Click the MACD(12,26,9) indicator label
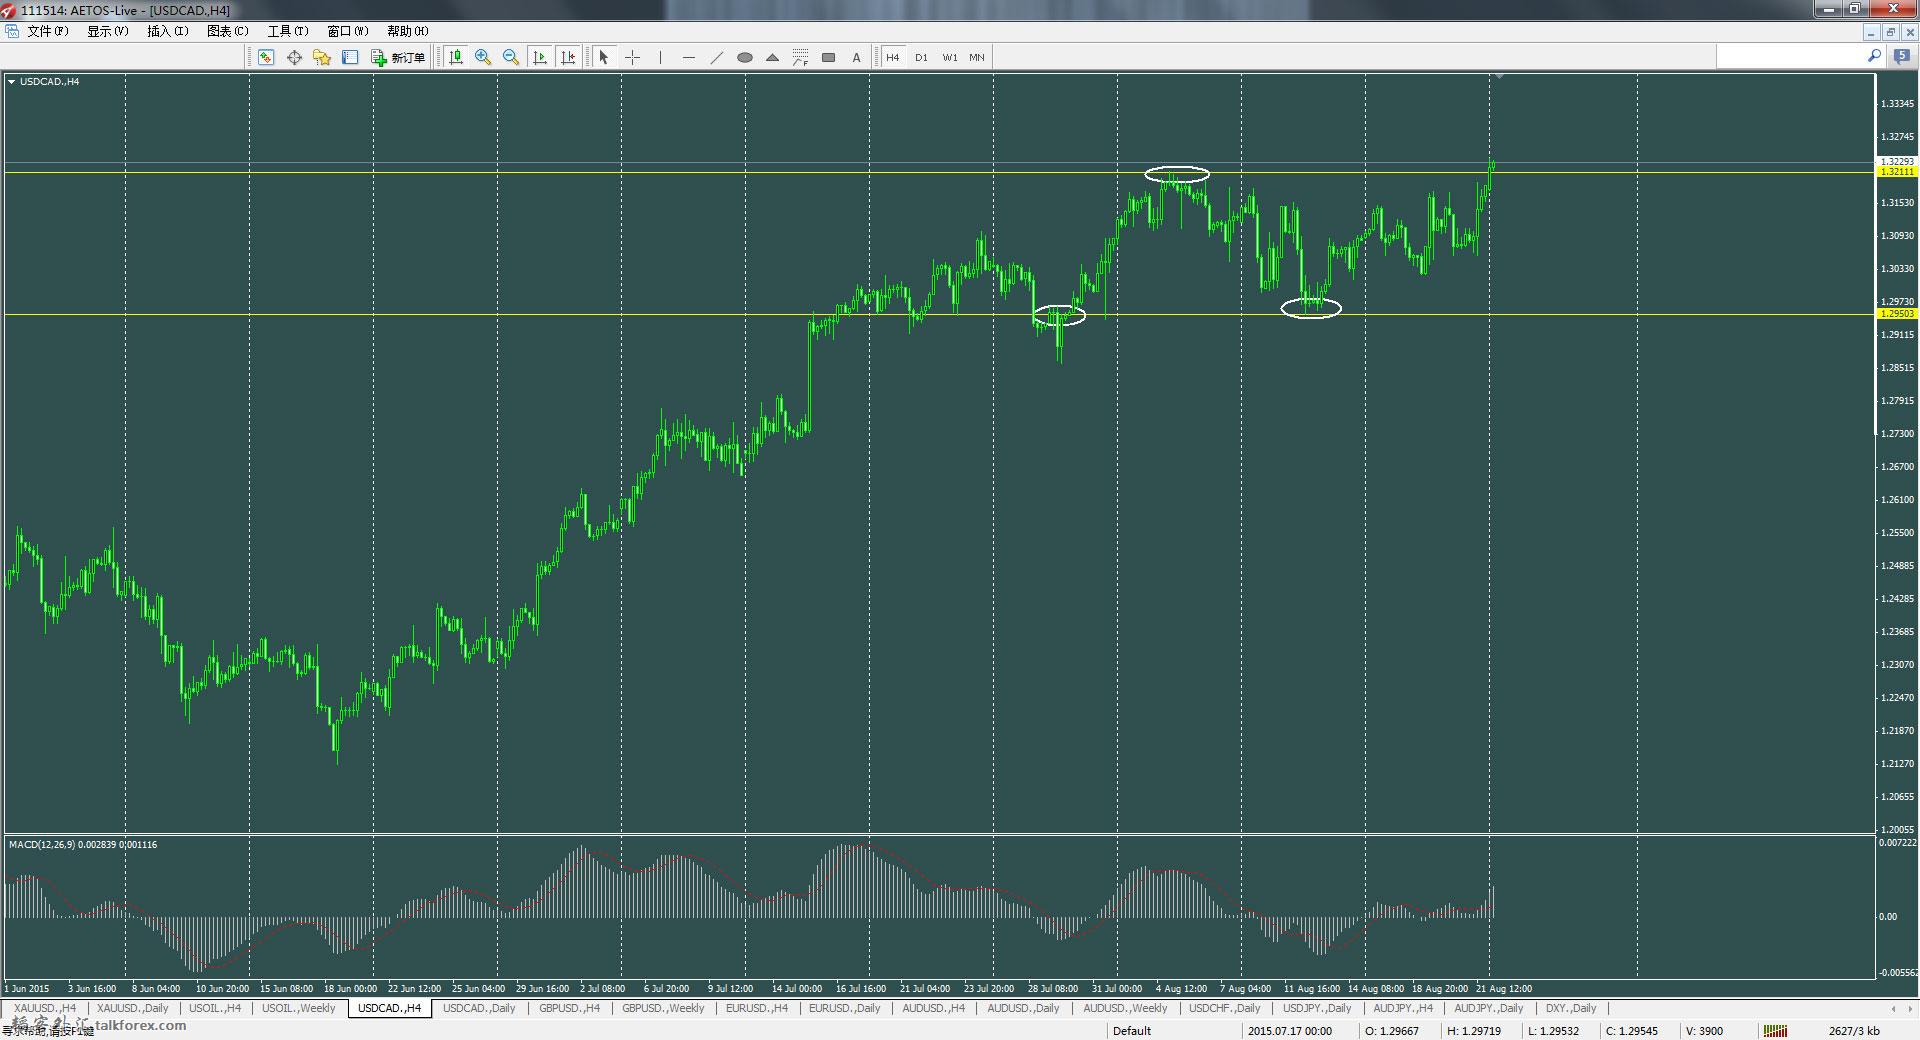This screenshot has height=1040, width=1920. click(x=83, y=845)
